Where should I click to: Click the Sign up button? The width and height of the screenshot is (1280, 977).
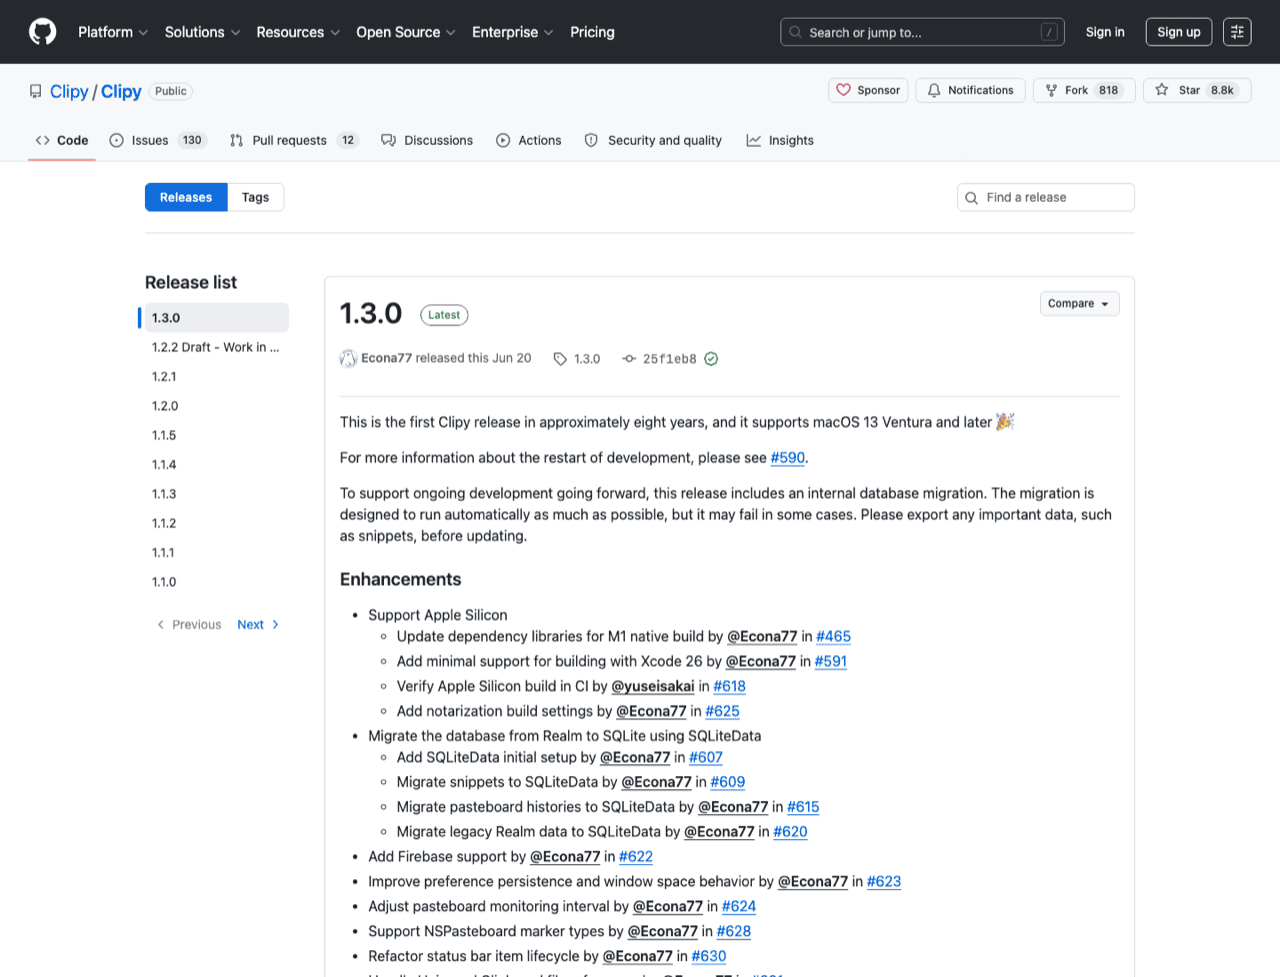tap(1179, 32)
